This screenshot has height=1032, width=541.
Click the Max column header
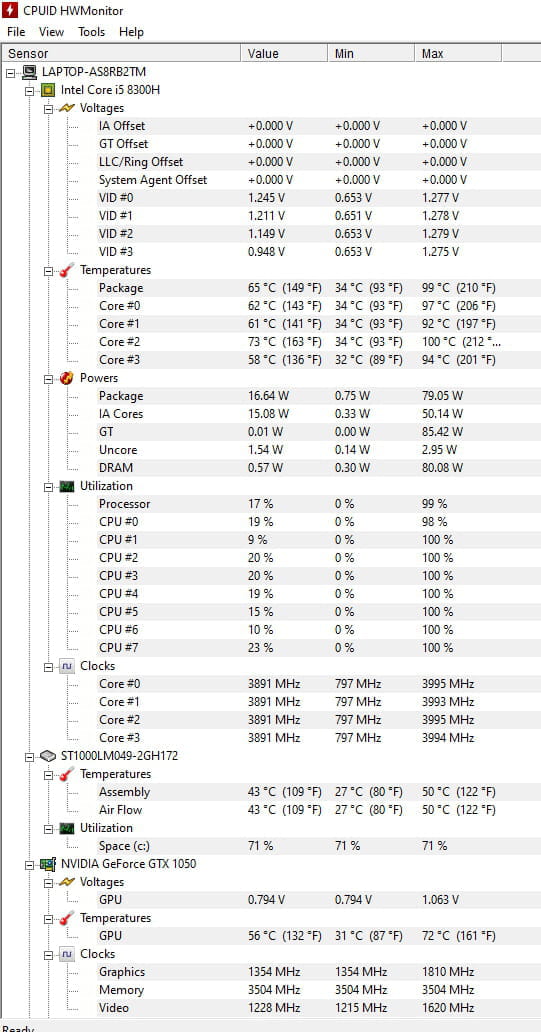pyautogui.click(x=457, y=53)
